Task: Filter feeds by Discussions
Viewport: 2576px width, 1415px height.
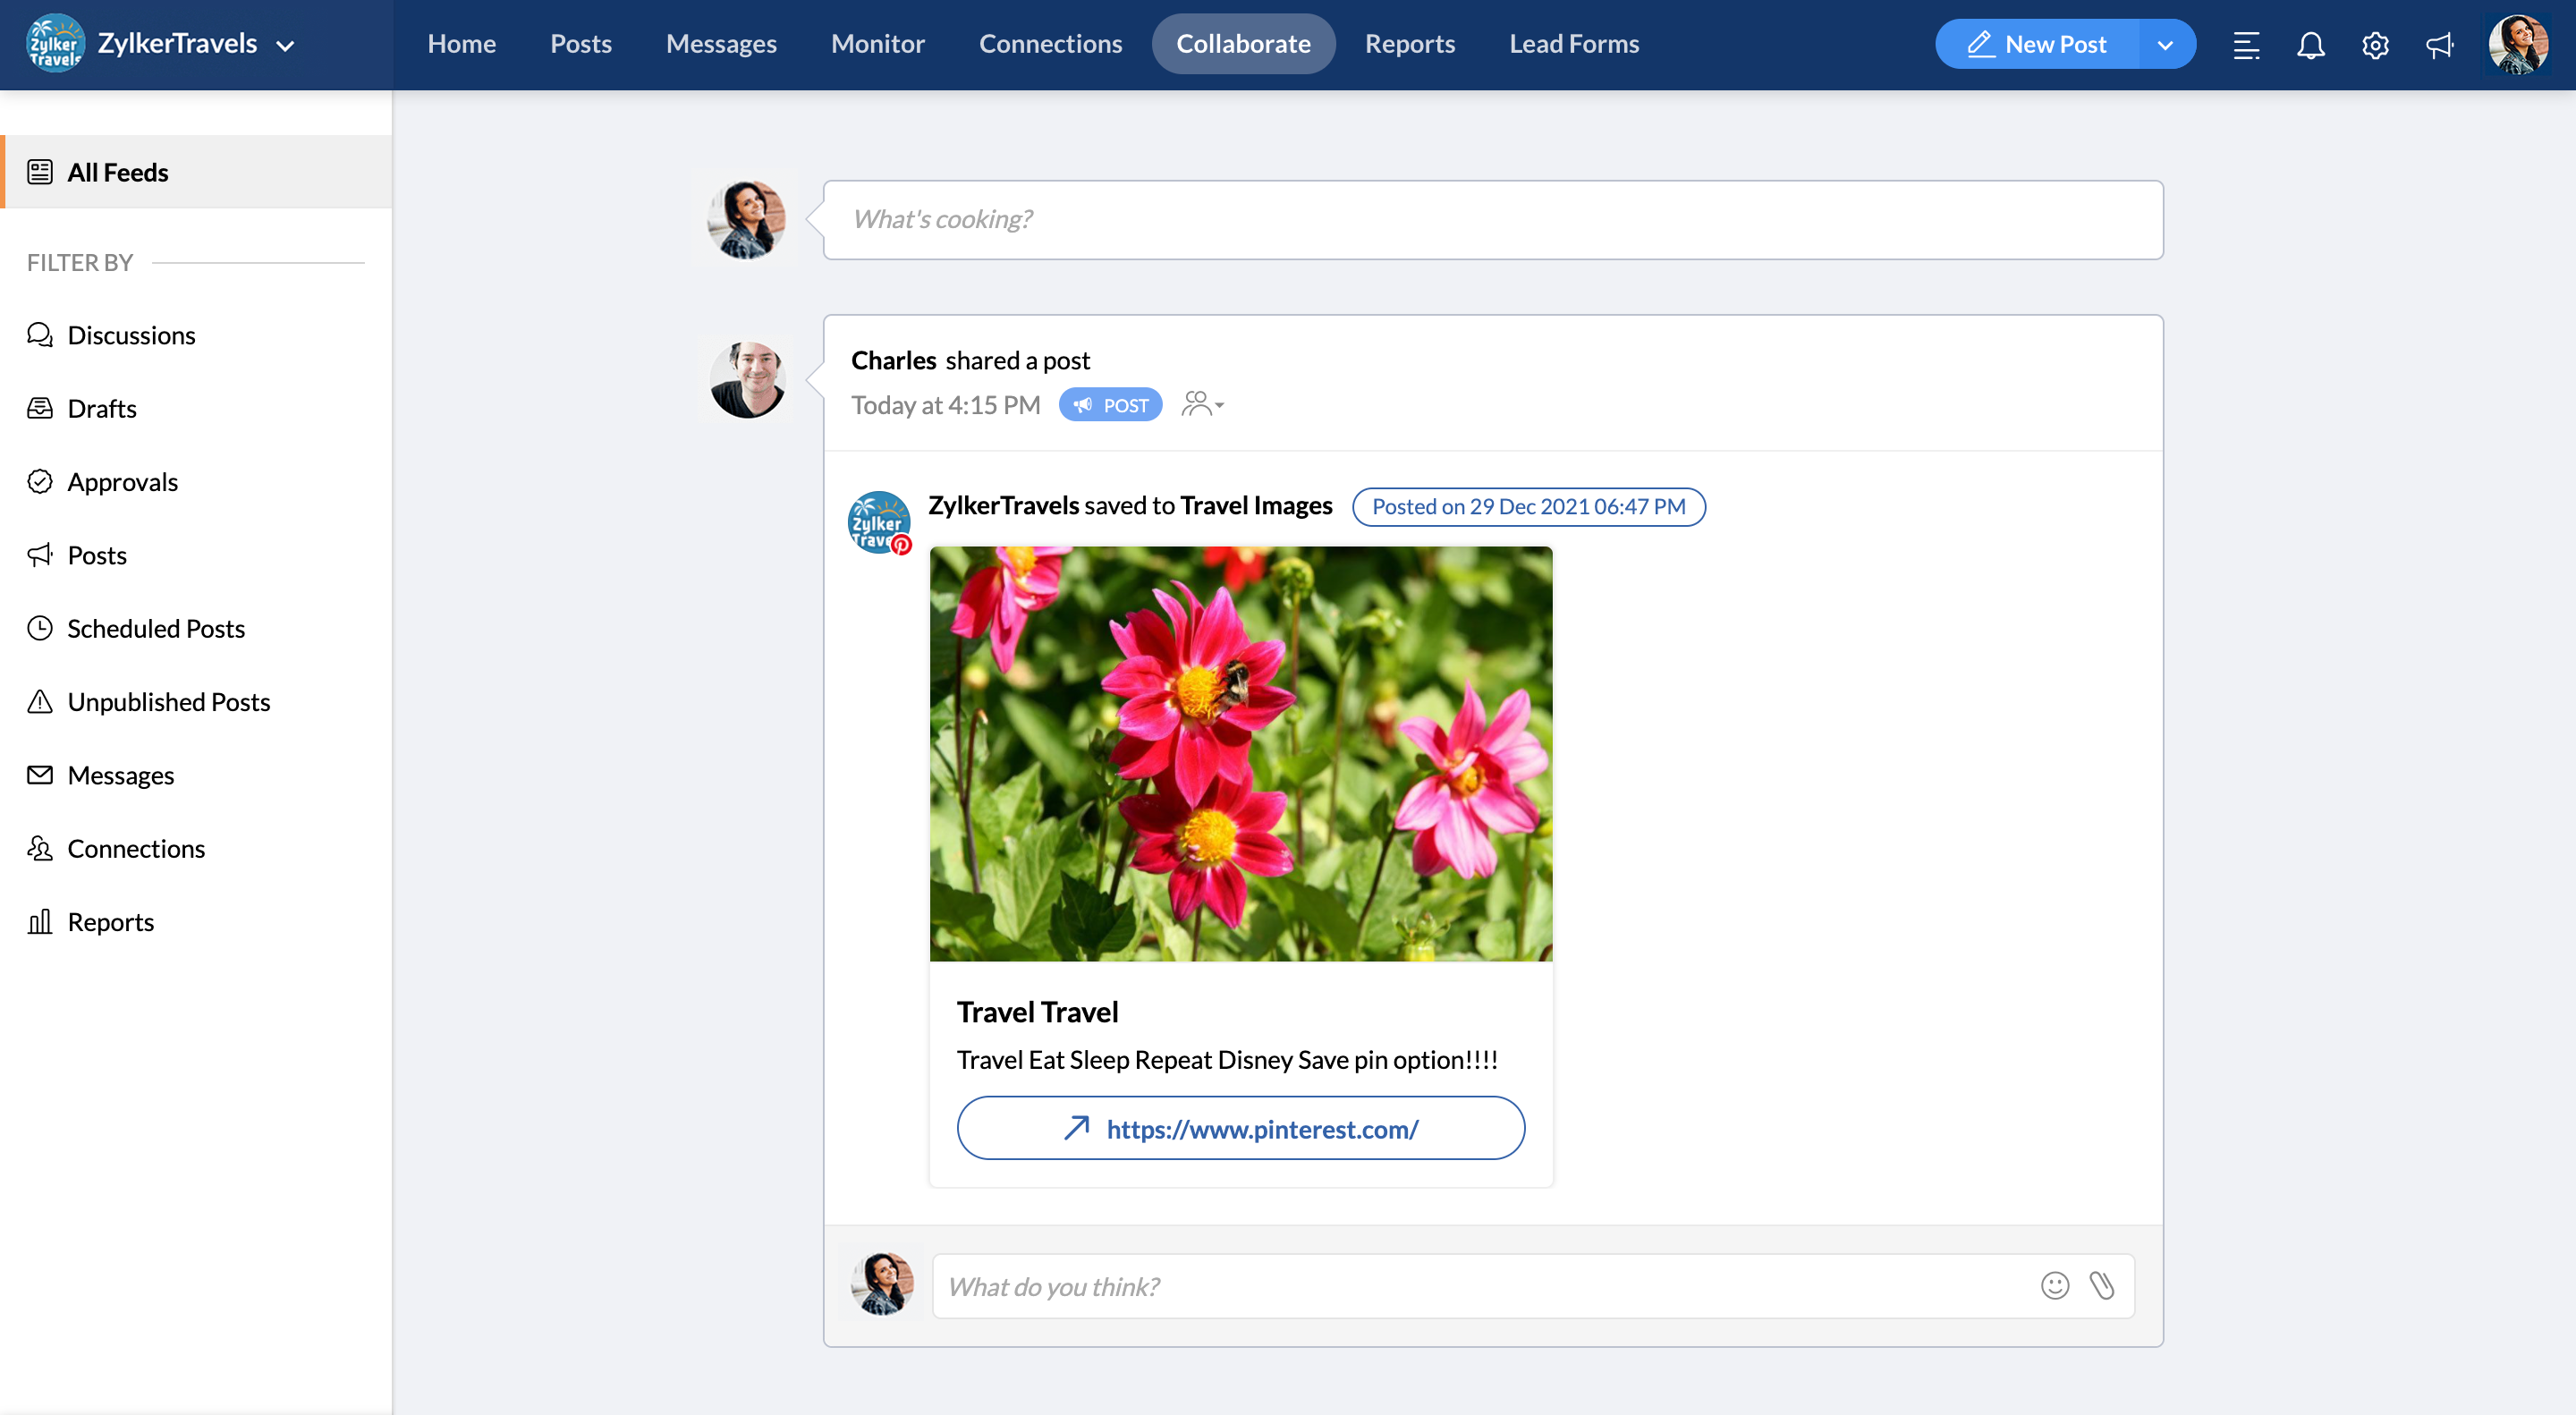Action: (x=131, y=335)
